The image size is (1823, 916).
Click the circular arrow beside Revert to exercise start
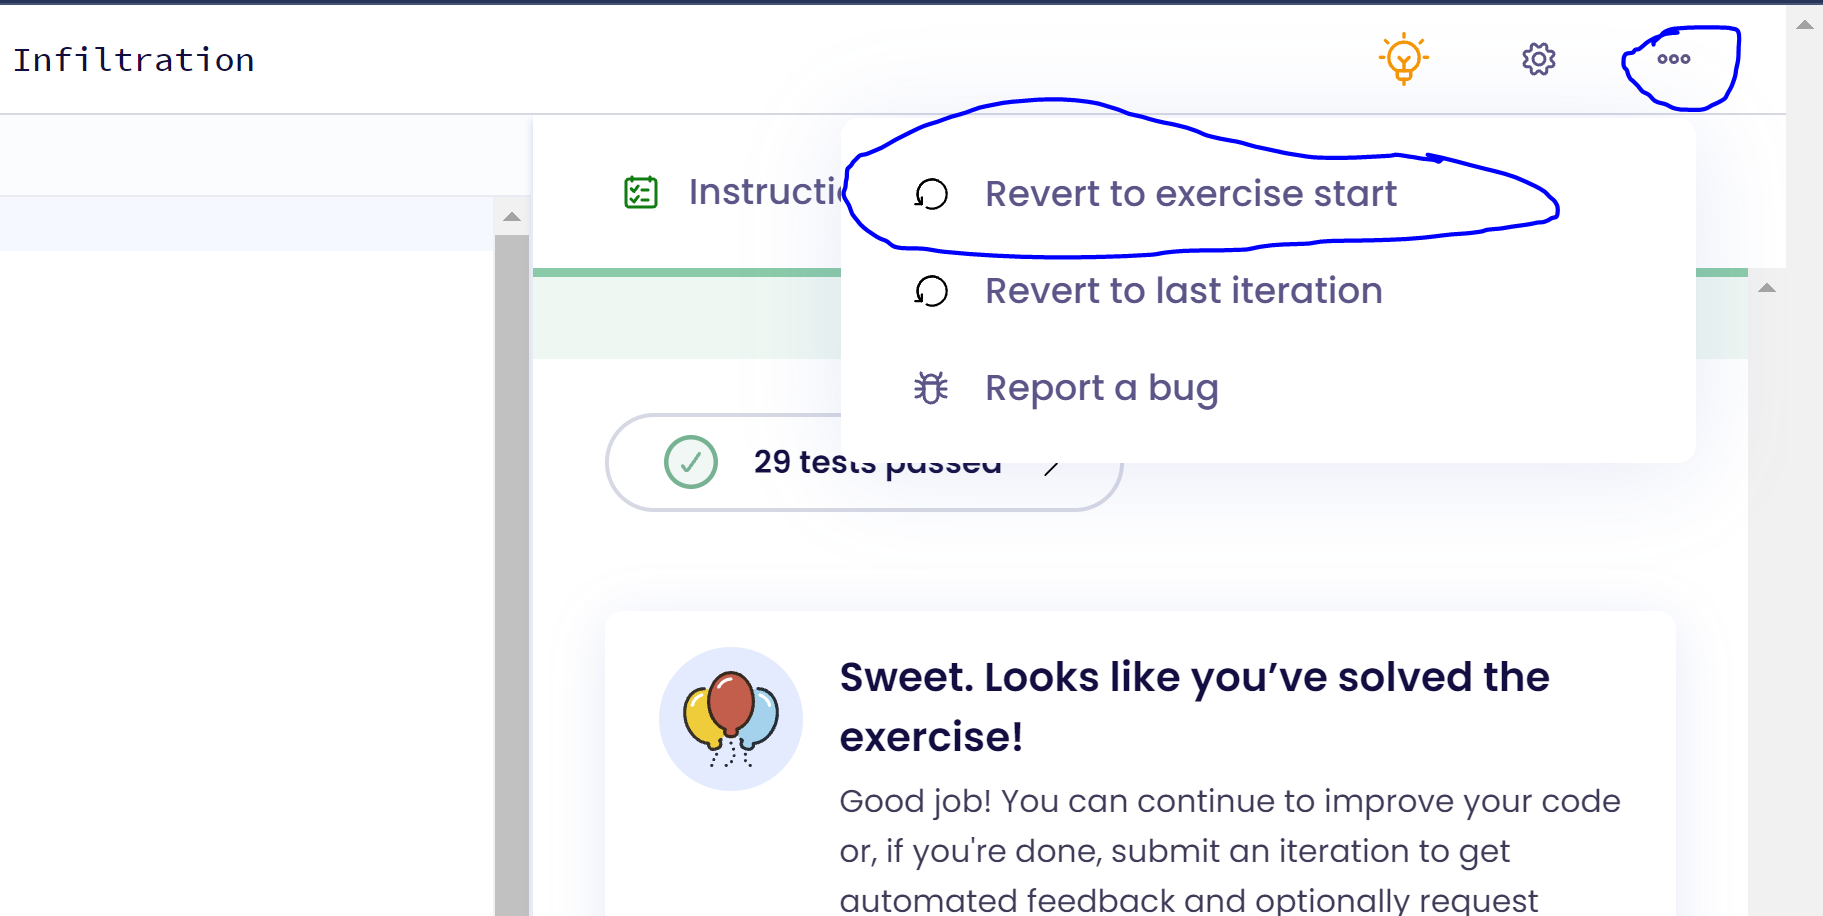click(930, 194)
